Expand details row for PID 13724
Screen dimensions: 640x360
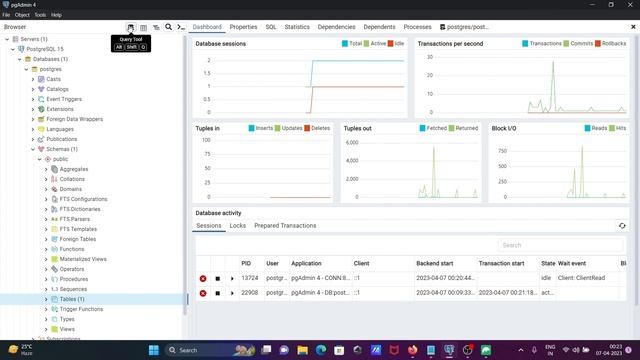tap(232, 278)
